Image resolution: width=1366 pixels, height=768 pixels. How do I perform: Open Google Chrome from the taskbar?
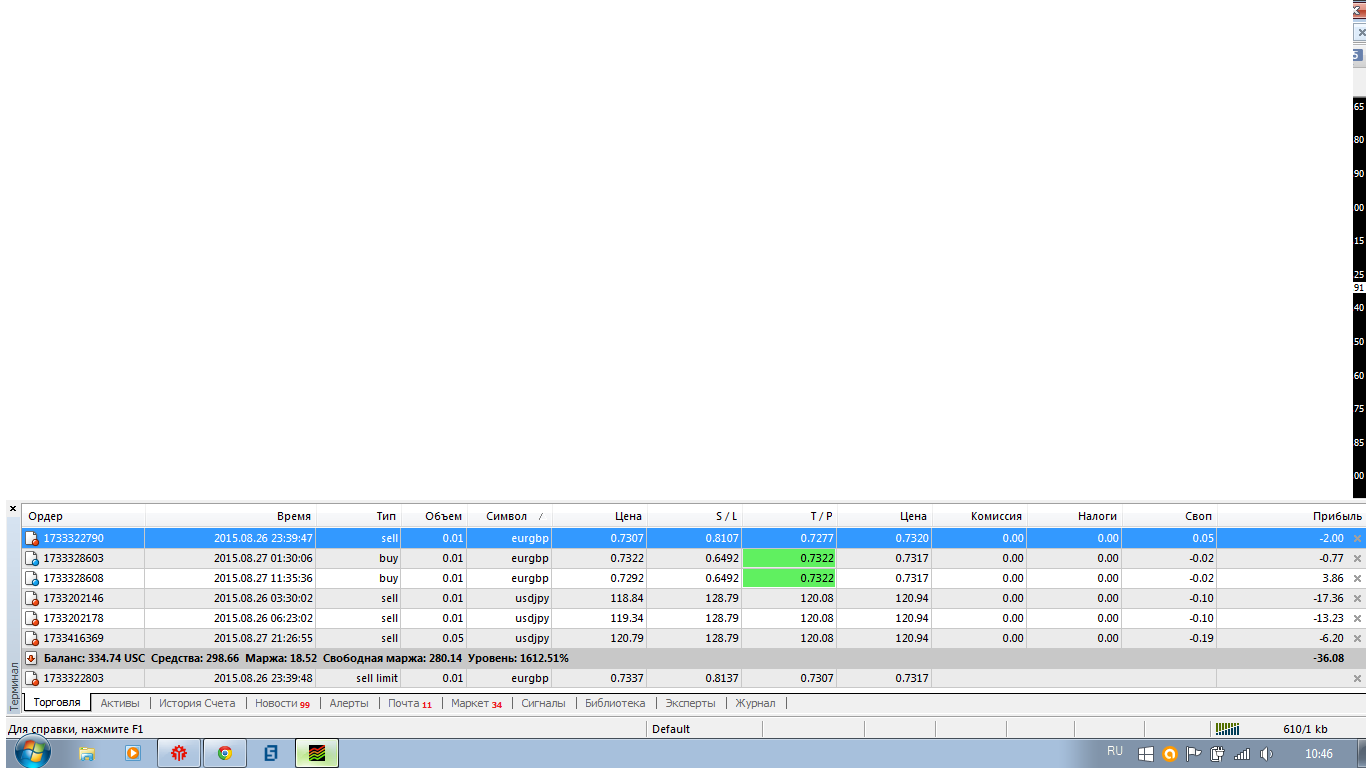point(225,753)
